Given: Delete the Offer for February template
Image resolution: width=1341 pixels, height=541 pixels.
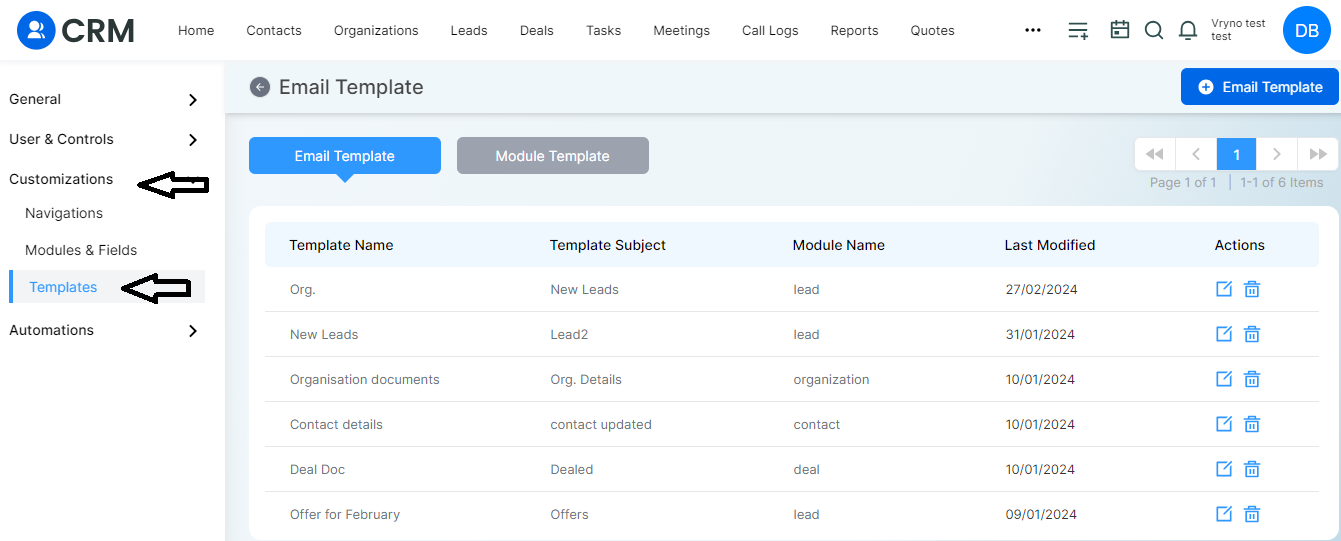Looking at the screenshot, I should (1251, 514).
